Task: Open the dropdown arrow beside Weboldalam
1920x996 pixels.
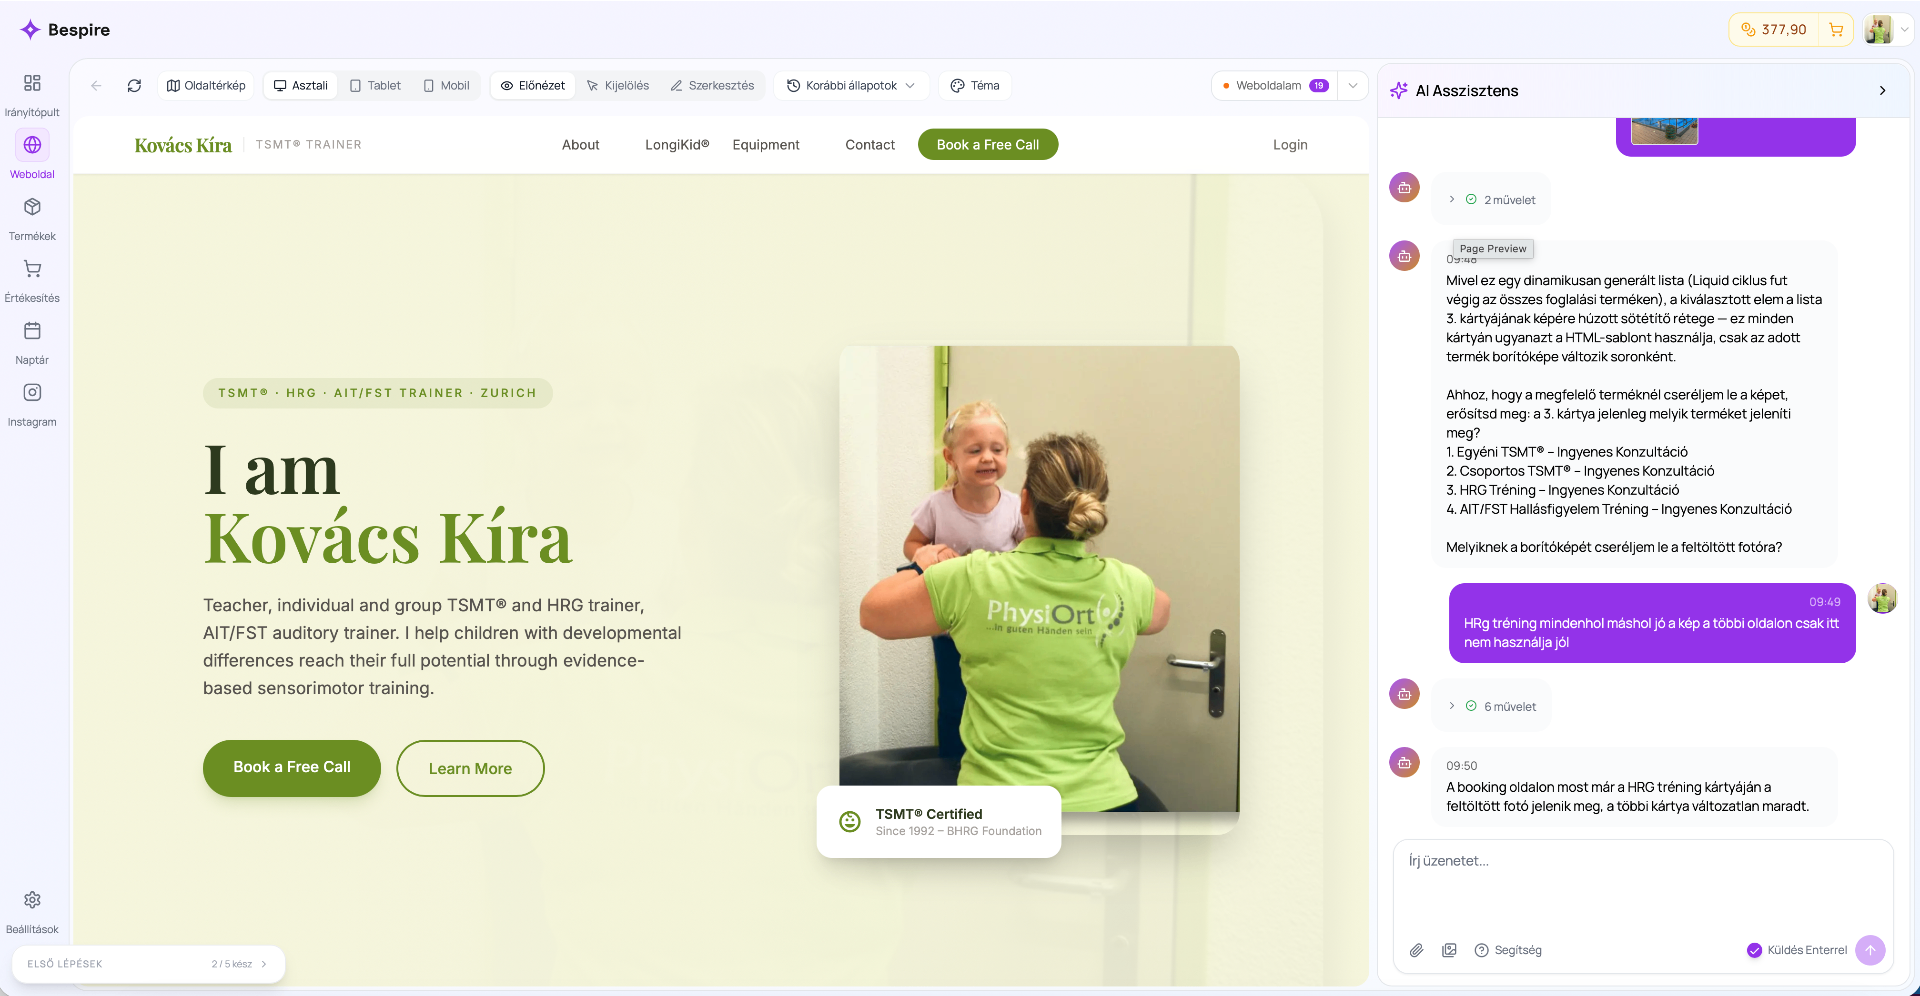Action: (1353, 86)
